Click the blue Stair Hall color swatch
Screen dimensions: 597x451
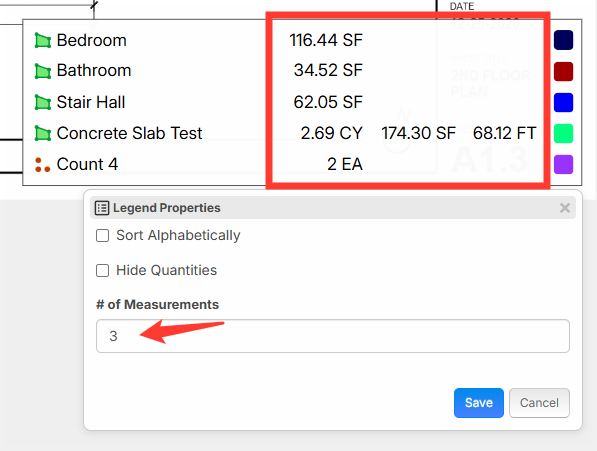click(563, 102)
